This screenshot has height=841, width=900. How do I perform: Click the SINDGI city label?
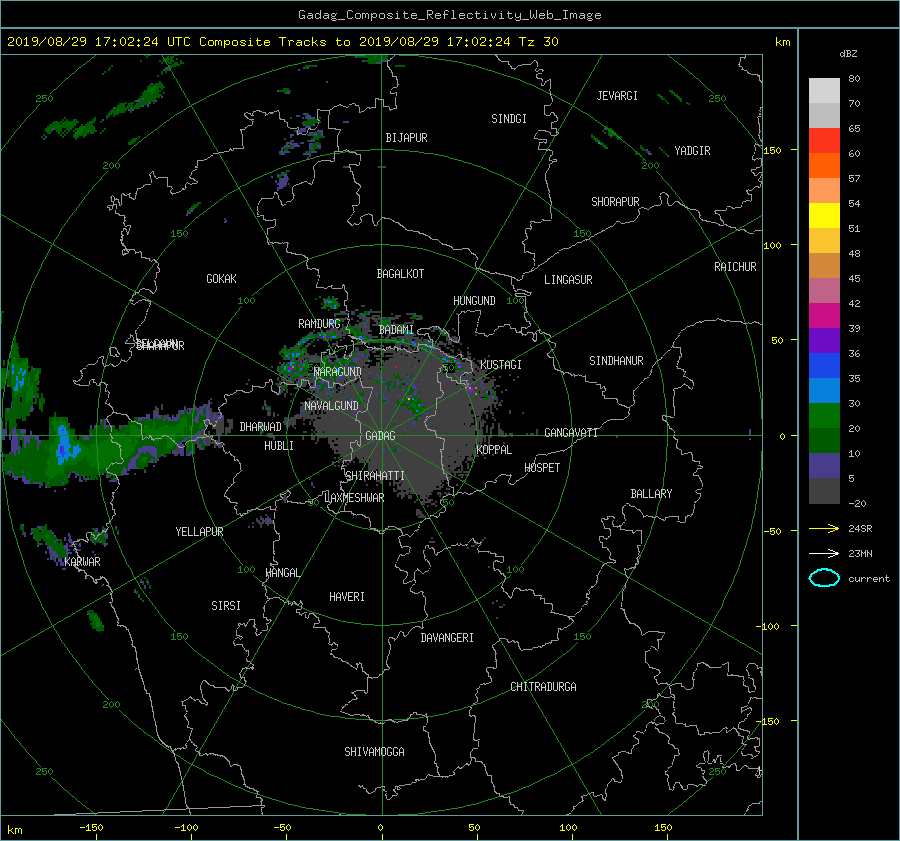[509, 119]
